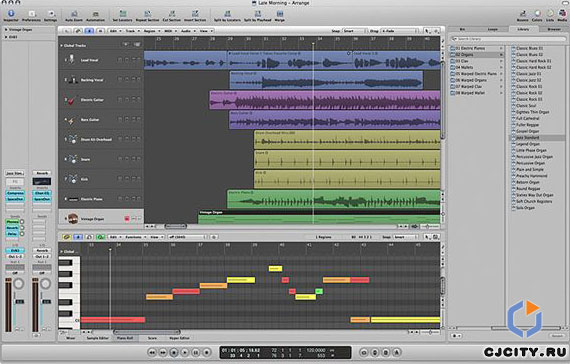Toggle the Compressor insert on the EVB3 channel strip
570x364 pixels.
coord(15,193)
